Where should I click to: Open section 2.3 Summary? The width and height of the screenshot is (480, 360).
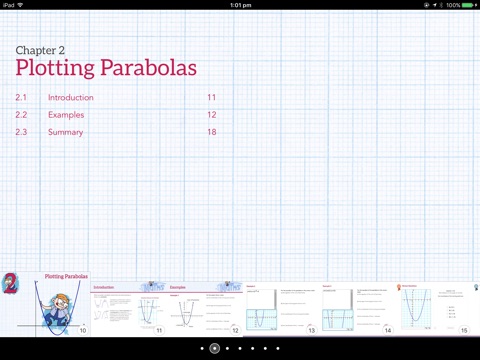[116, 132]
